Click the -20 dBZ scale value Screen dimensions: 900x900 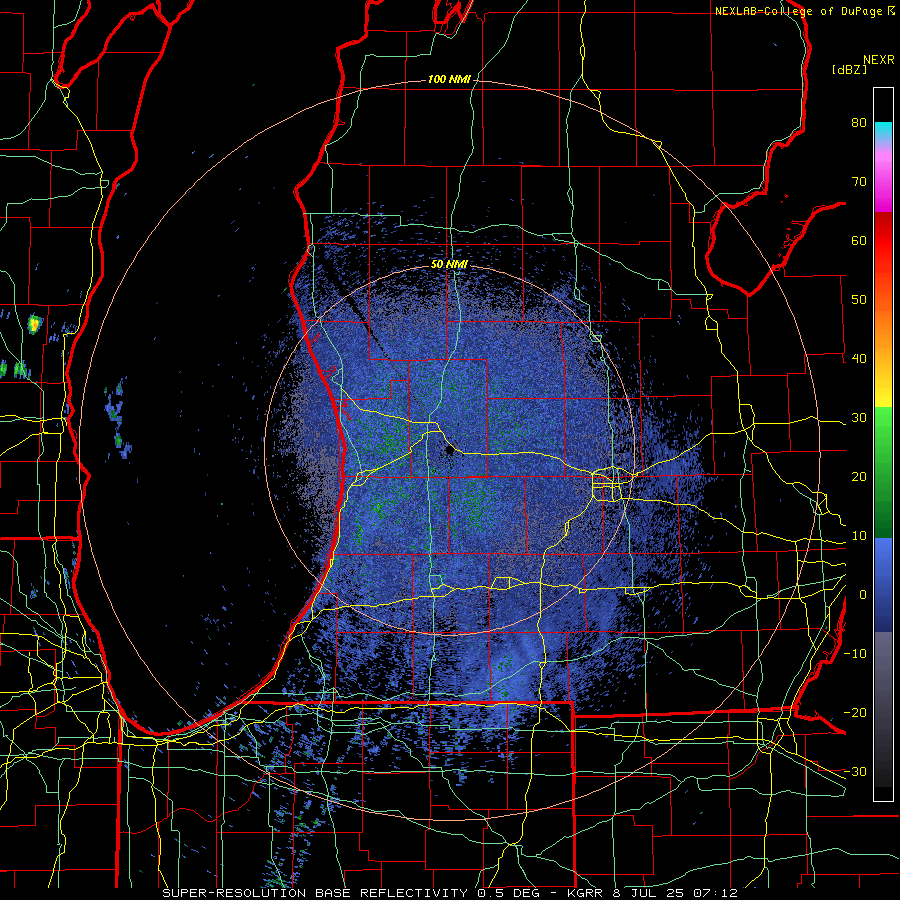click(855, 712)
